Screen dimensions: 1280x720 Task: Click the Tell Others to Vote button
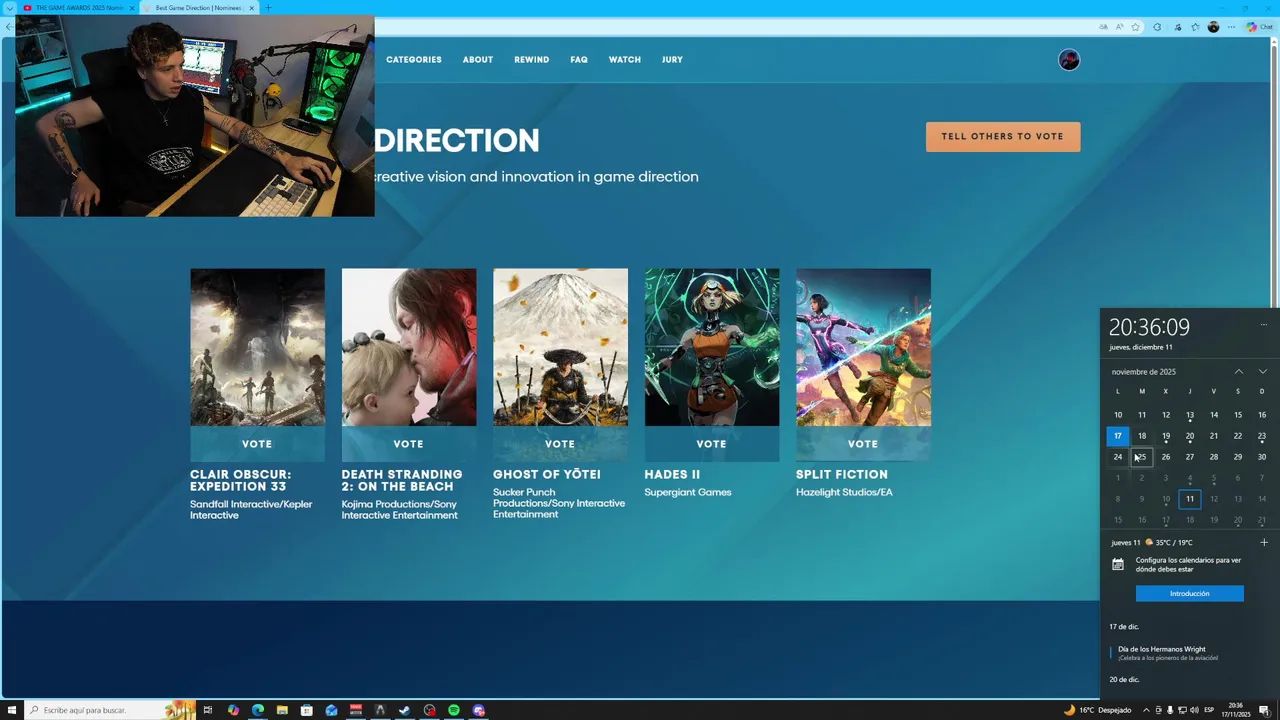coord(1003,137)
